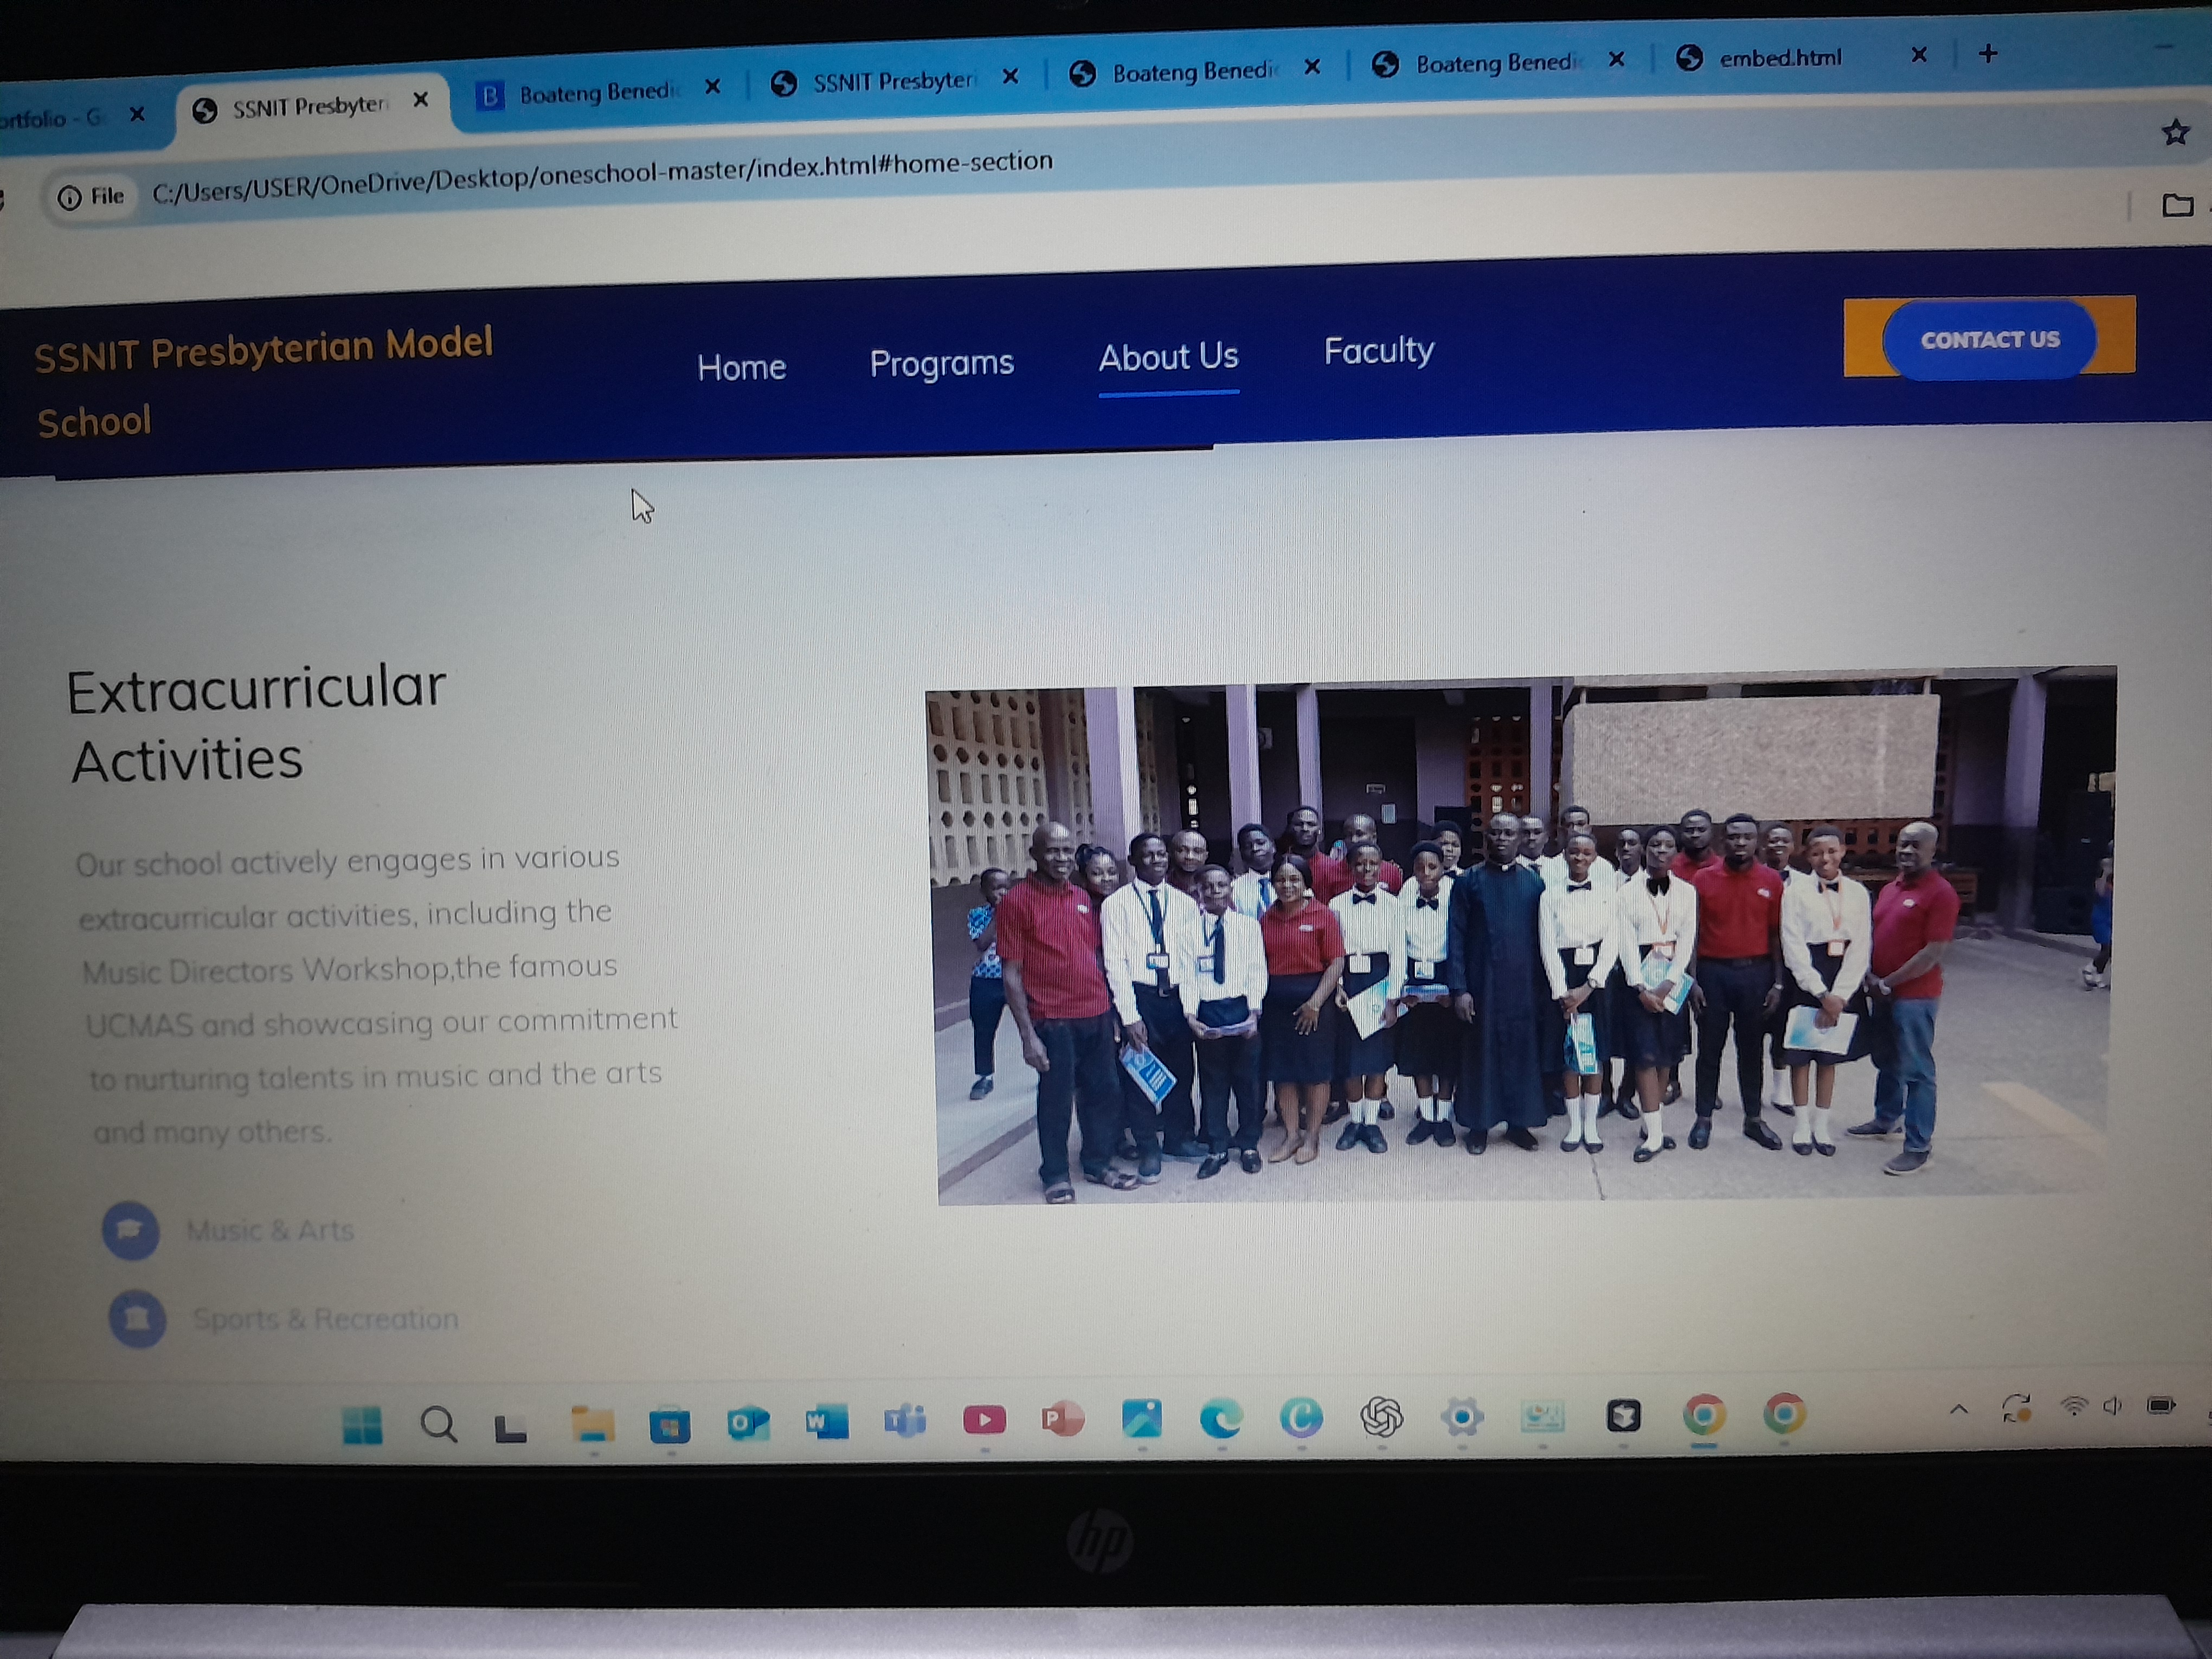Open a new browser tab
Screen dimensions: 2212x1659
pos(1988,54)
